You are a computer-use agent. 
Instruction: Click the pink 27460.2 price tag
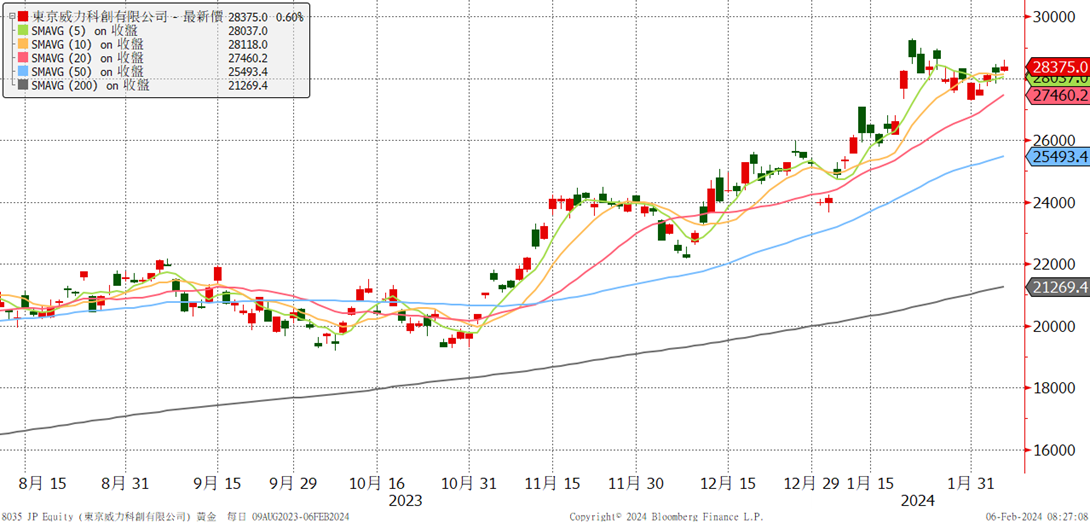[1057, 95]
